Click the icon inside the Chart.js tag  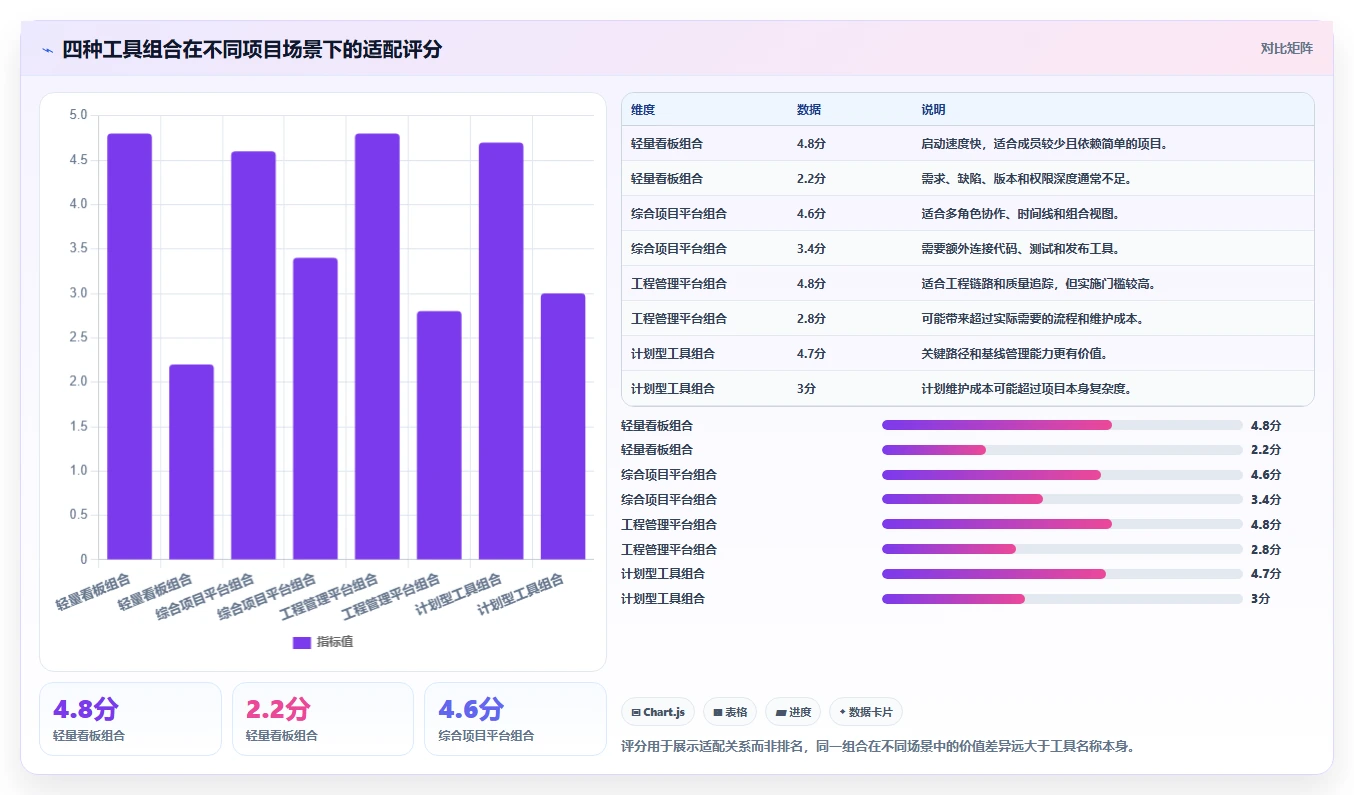coord(636,713)
